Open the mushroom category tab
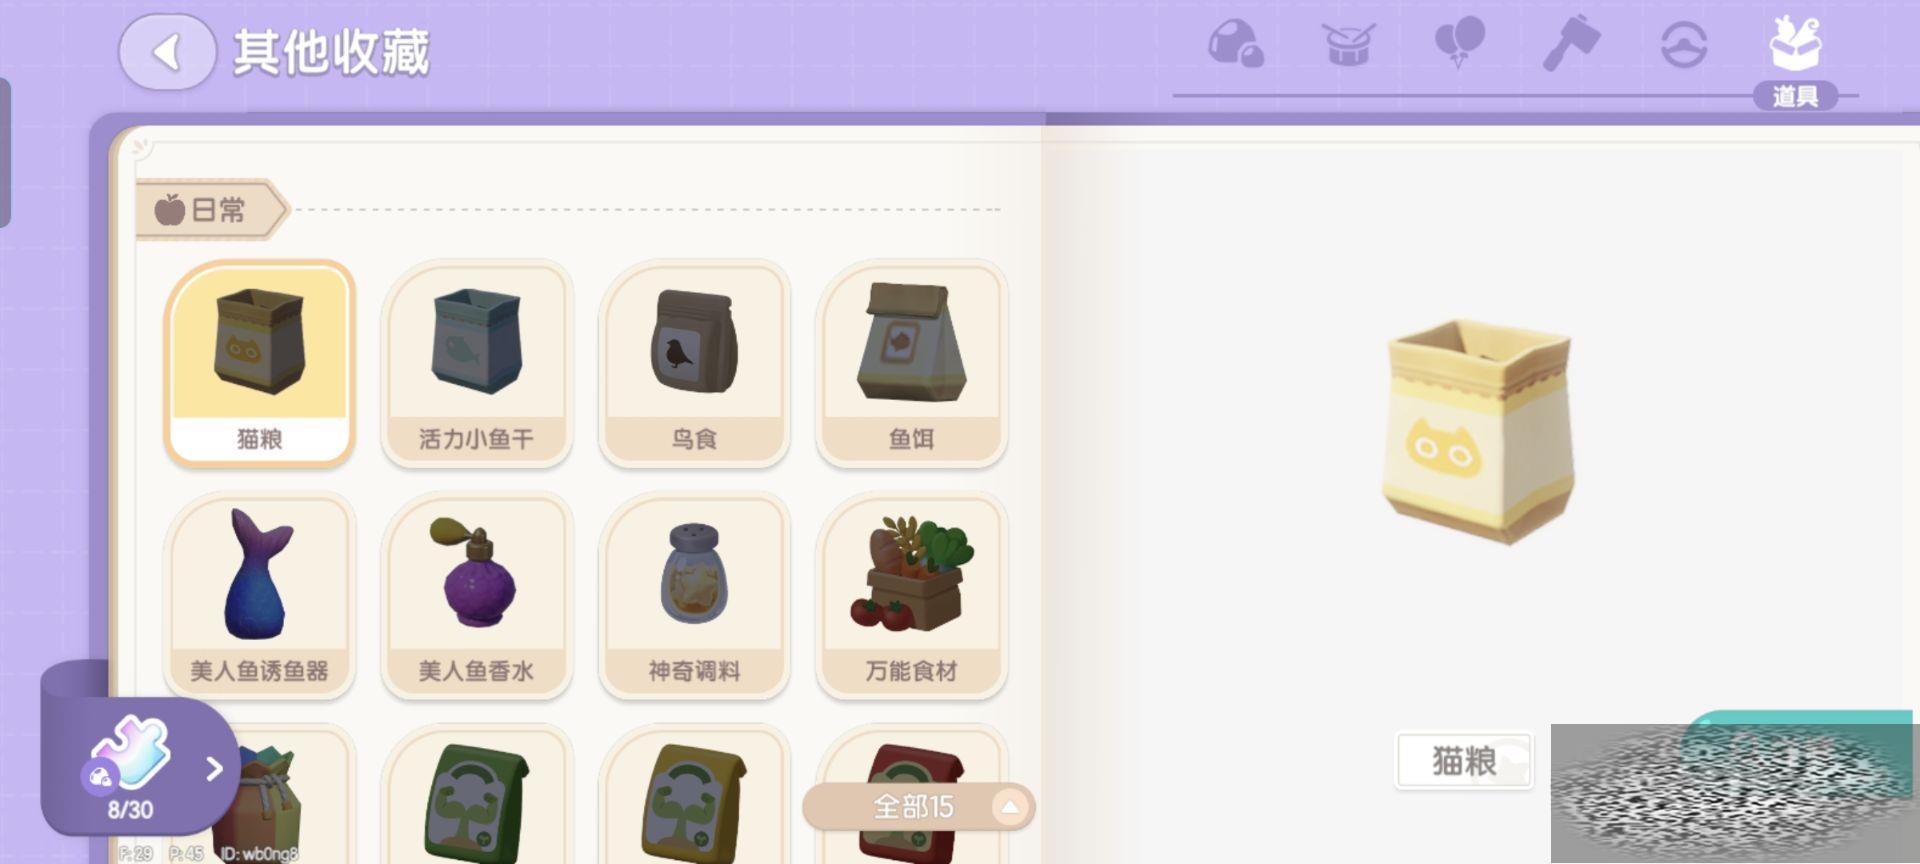Screen dimensions: 1920x864 tap(1235, 44)
